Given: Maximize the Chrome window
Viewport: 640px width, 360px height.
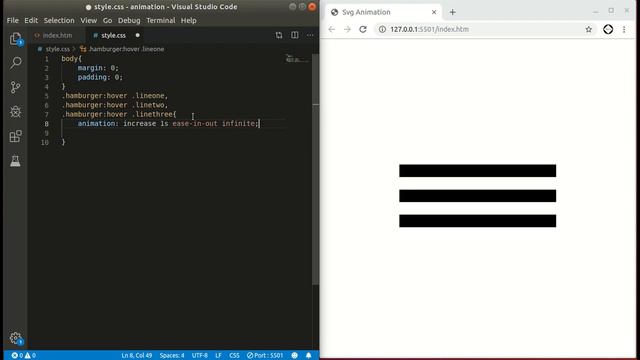Looking at the screenshot, I should [611, 11].
